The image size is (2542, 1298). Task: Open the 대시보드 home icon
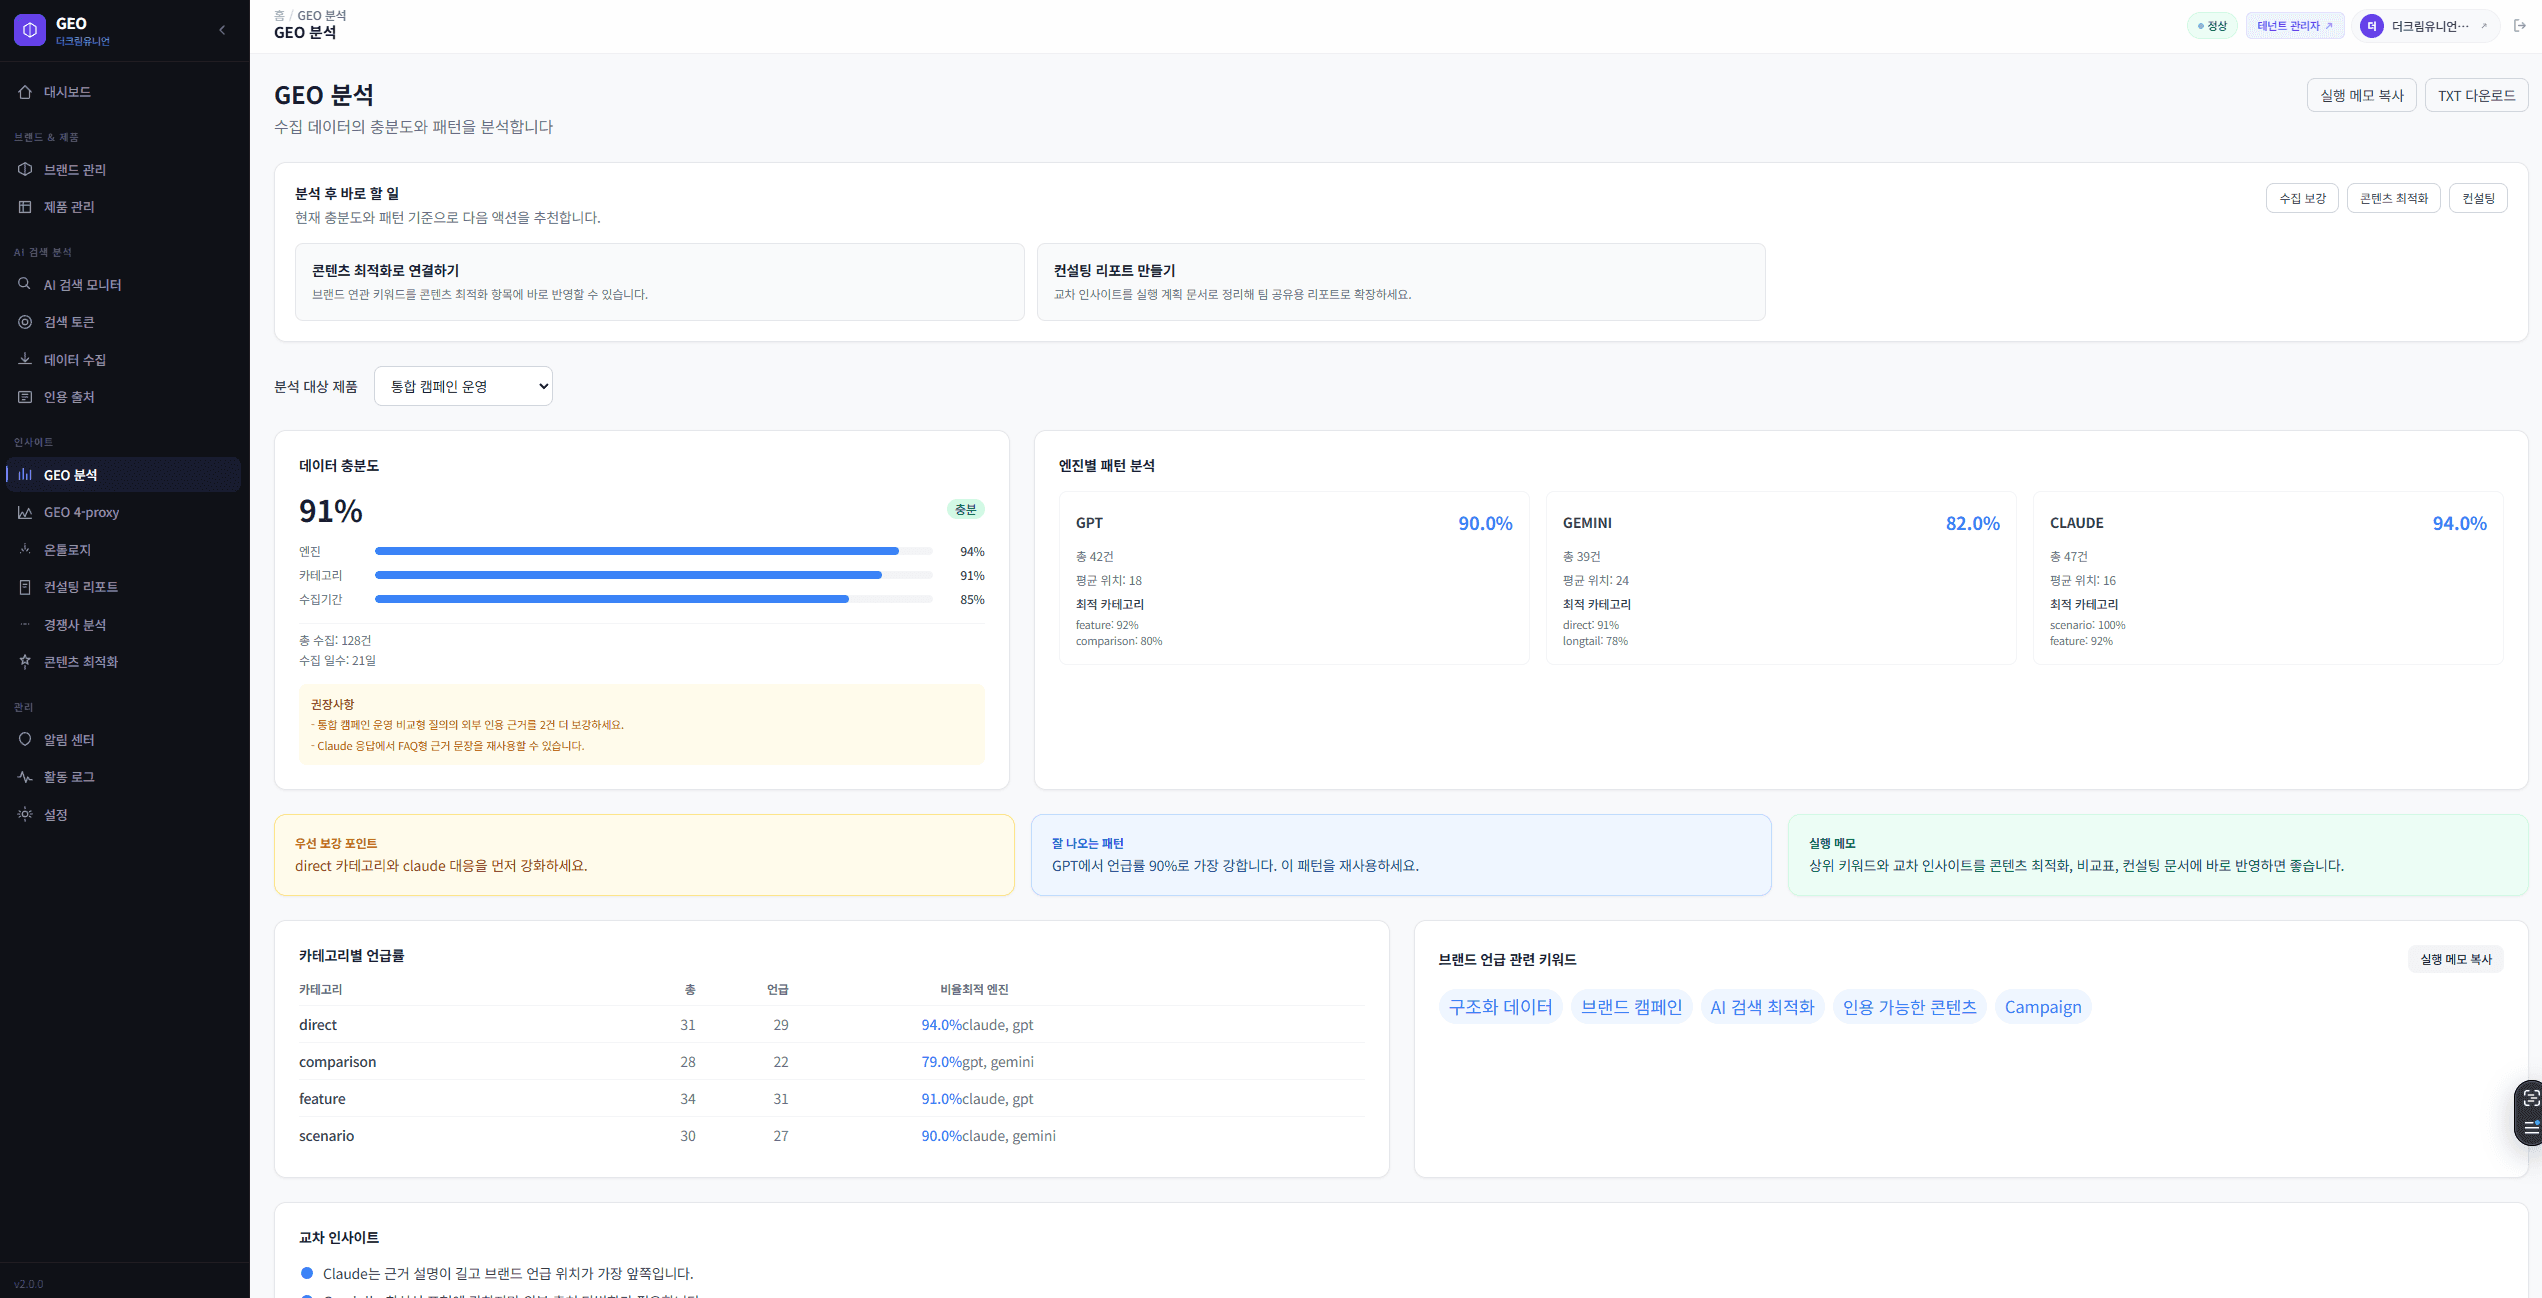pos(25,92)
